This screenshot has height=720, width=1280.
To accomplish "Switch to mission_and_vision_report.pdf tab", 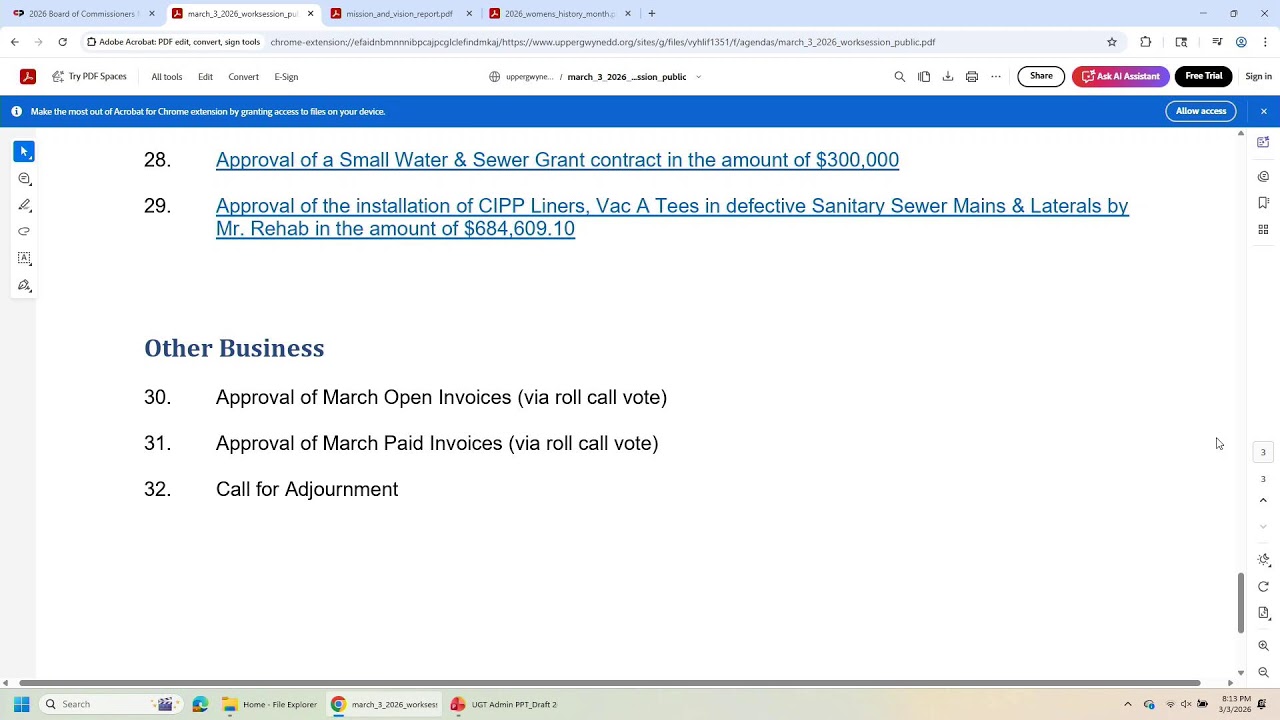I will pos(399,14).
